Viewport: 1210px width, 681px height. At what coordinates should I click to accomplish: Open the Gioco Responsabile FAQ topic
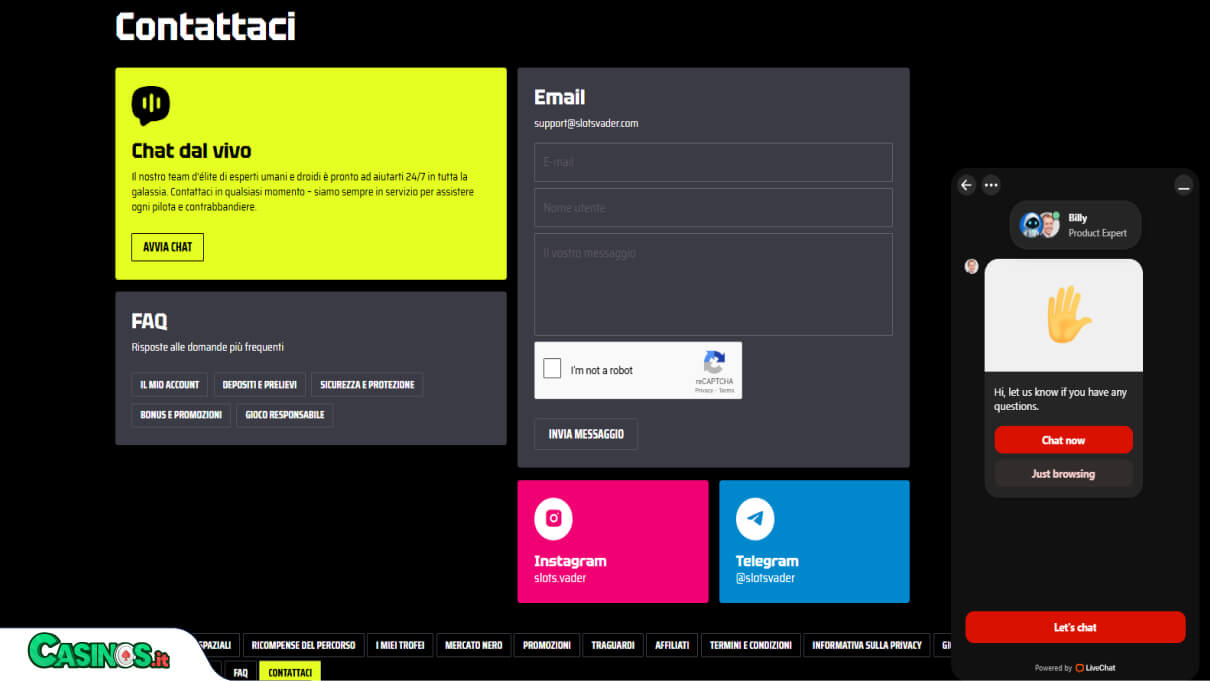pos(285,415)
